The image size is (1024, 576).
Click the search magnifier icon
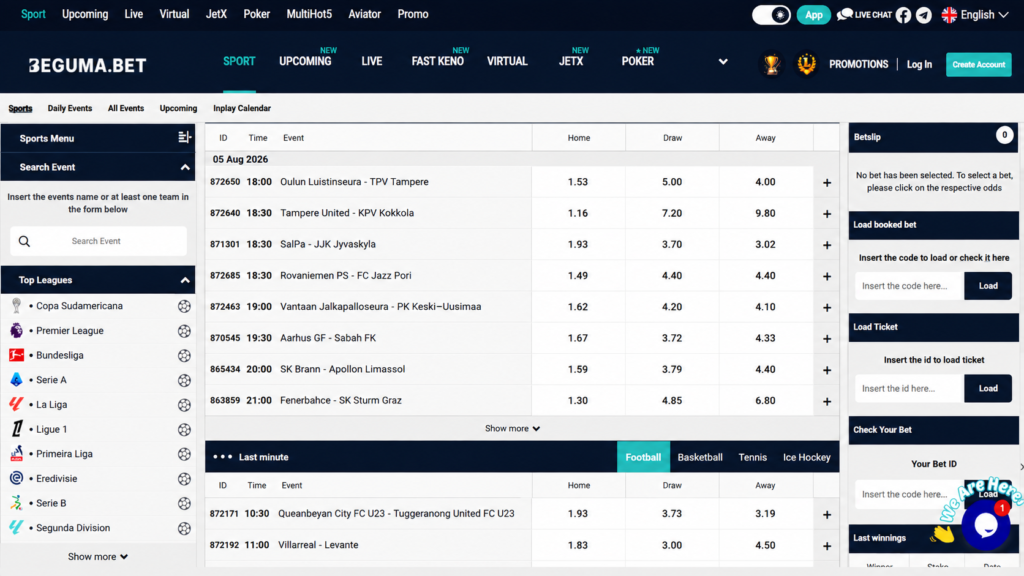tap(24, 241)
